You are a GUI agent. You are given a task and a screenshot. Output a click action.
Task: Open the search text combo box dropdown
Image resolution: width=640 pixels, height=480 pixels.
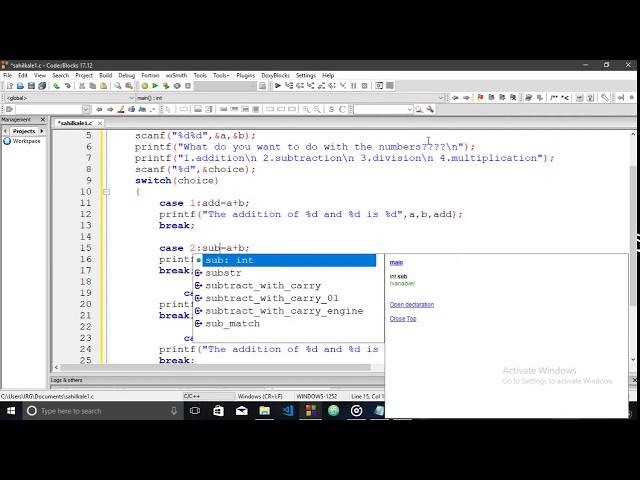coord(86,109)
